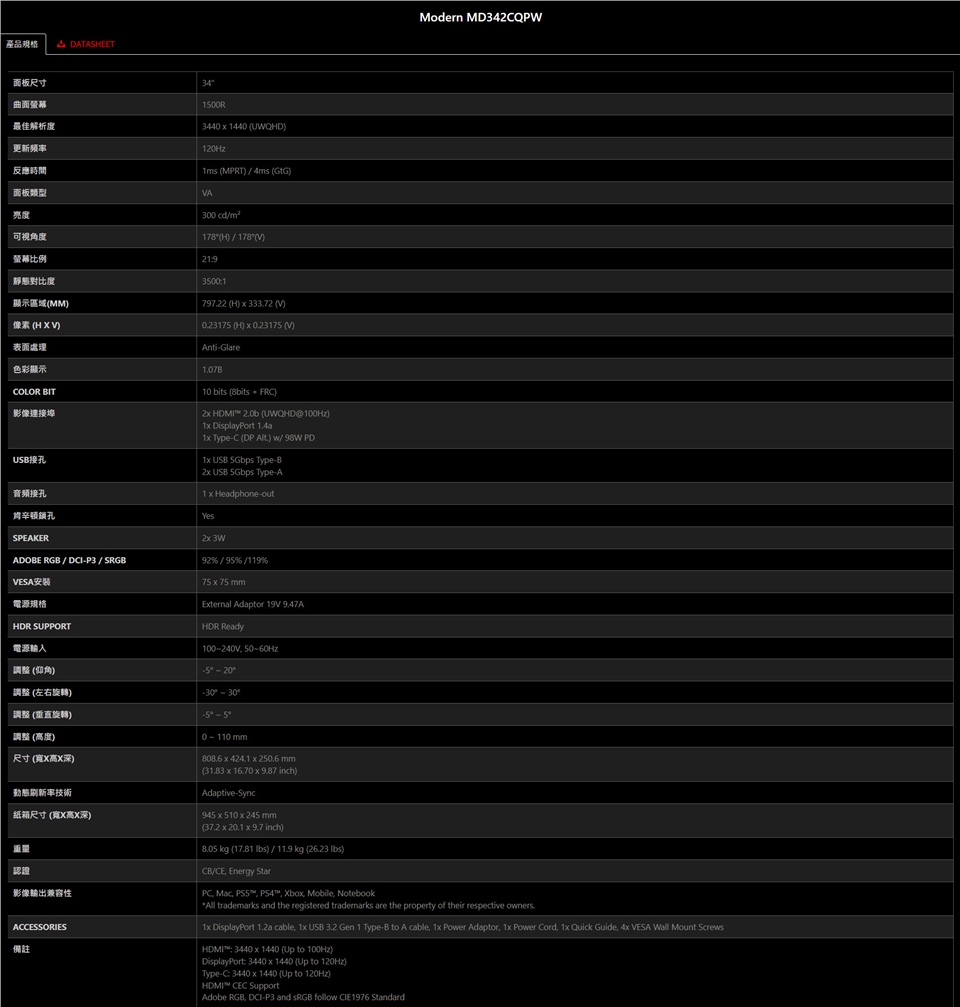Open the DATASHEET link

92,44
